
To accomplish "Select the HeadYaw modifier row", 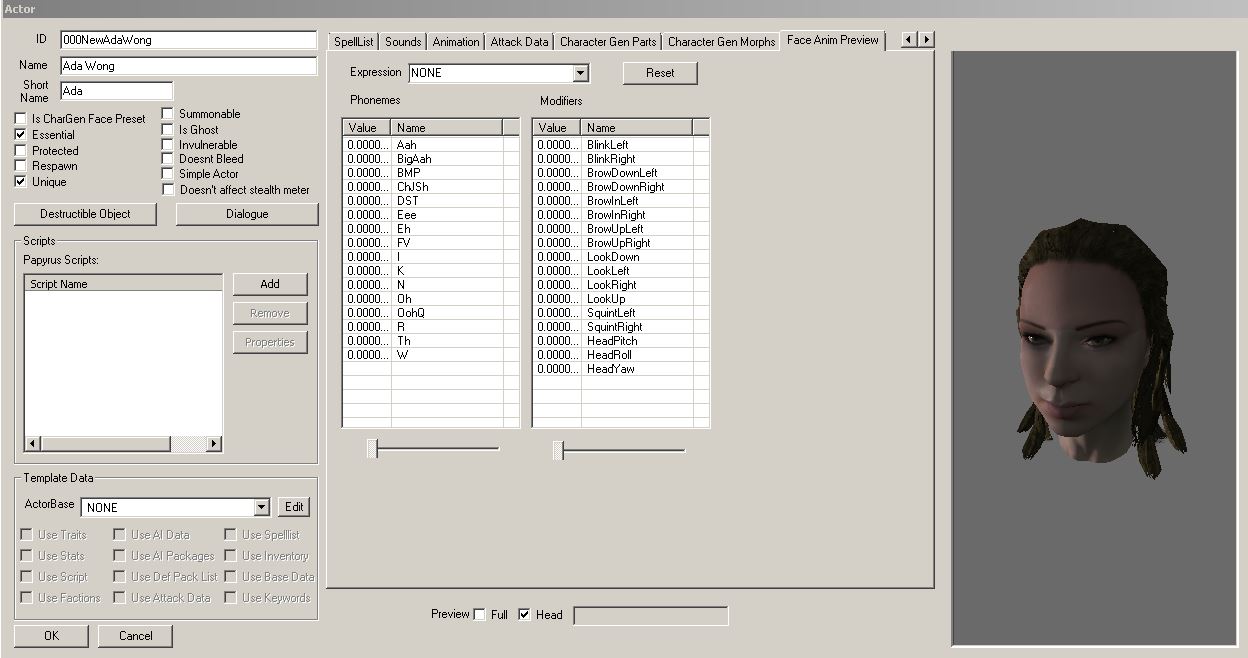I will (x=621, y=369).
